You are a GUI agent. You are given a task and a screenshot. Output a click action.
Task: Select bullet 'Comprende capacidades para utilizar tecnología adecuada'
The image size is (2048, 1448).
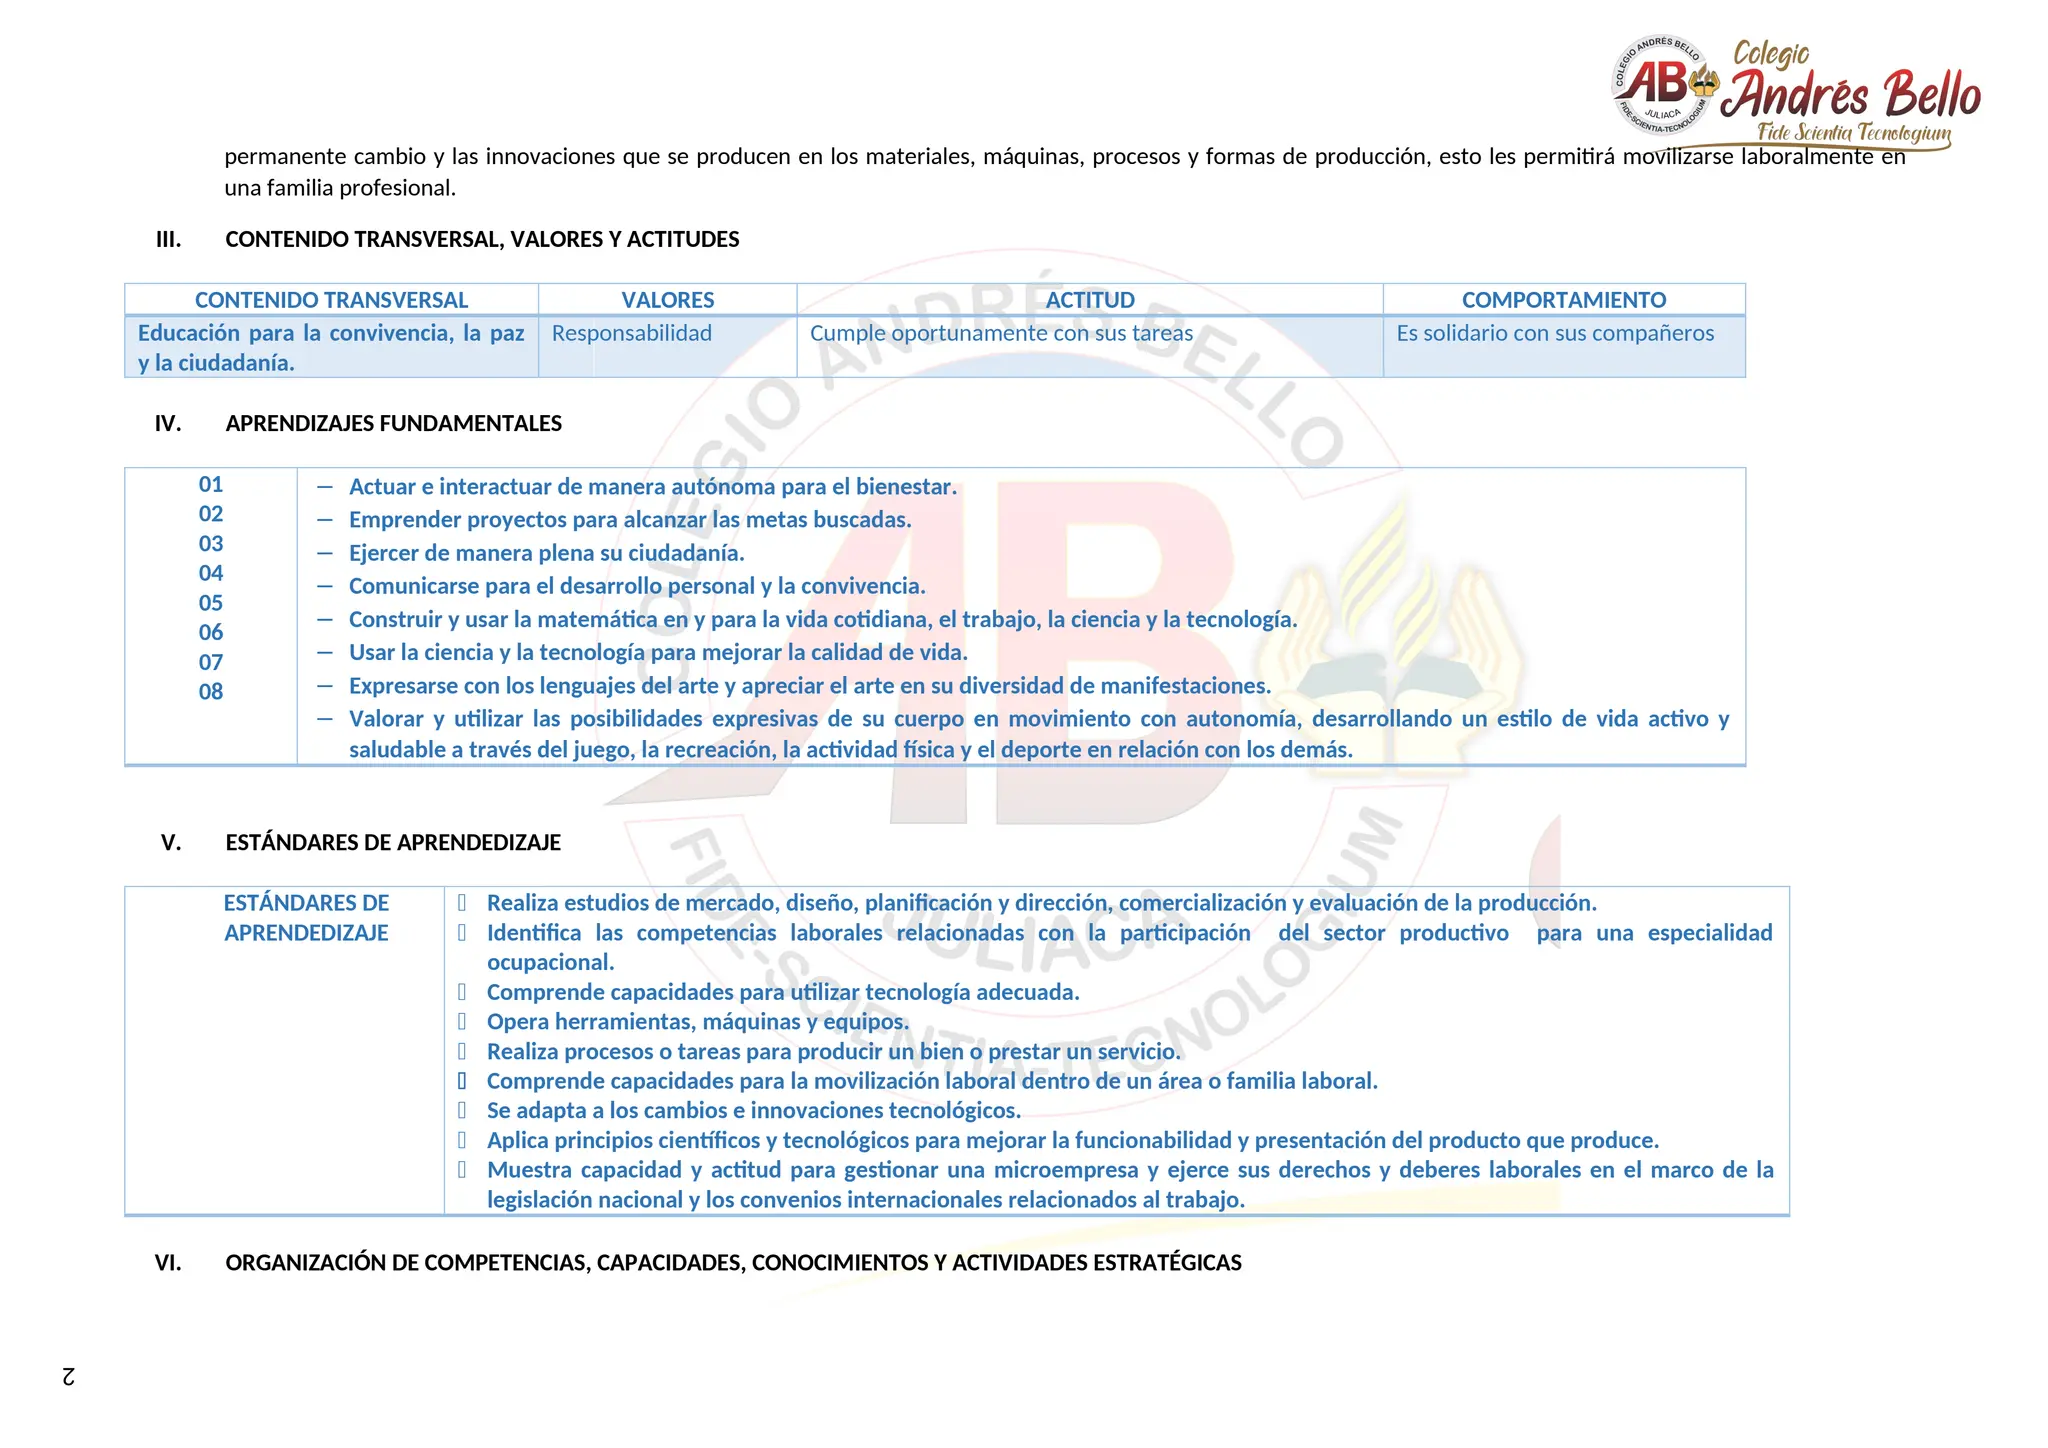click(783, 992)
